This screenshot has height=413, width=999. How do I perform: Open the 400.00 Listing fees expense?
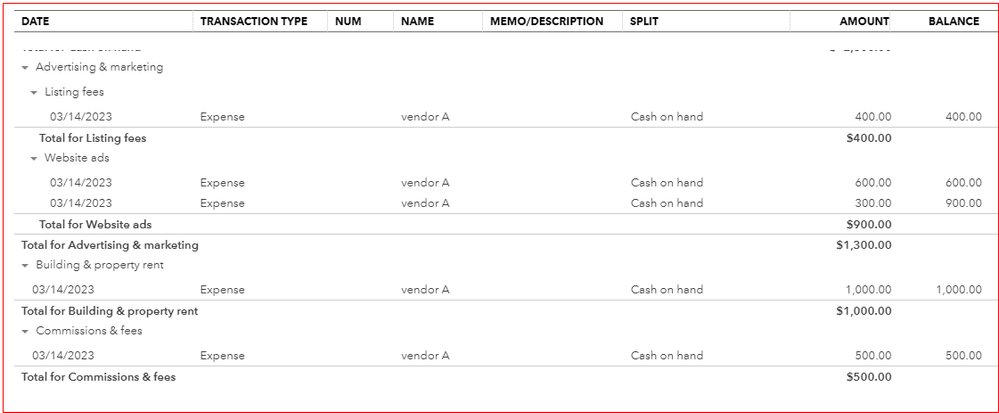tap(870, 117)
